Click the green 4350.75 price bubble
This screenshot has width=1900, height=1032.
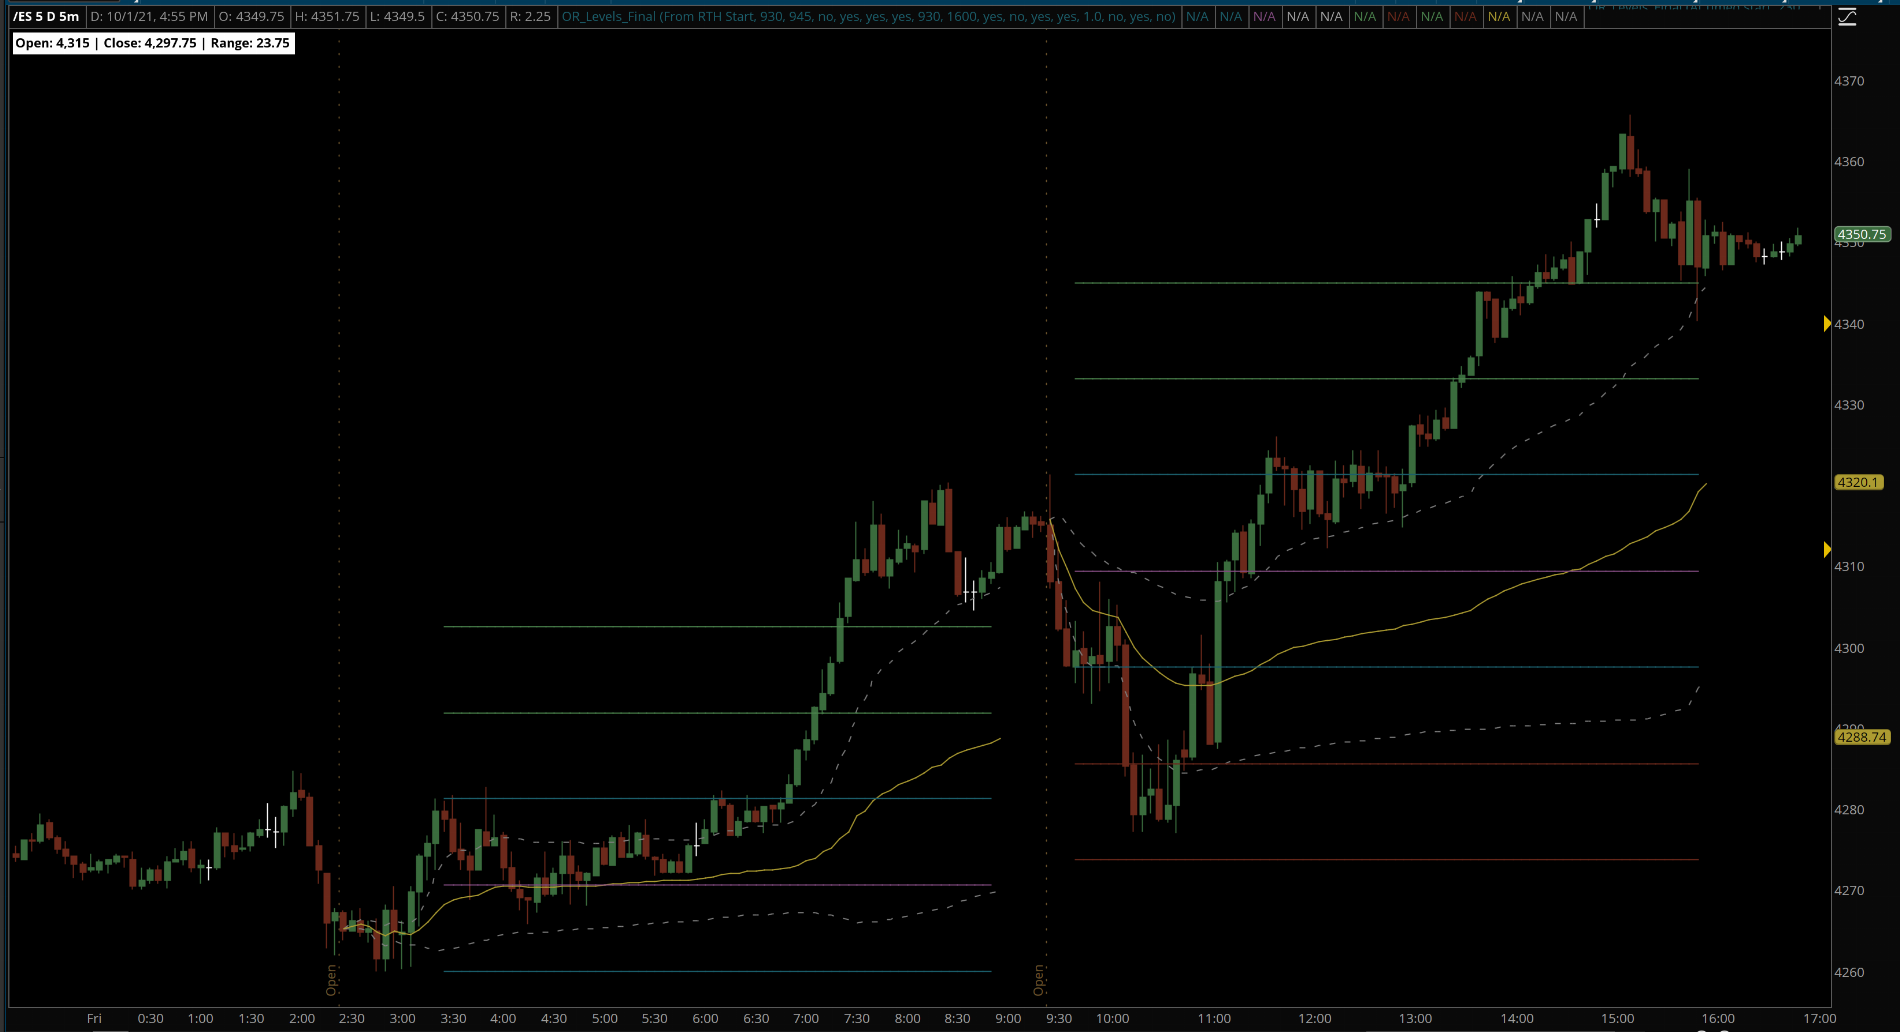[x=1861, y=235]
